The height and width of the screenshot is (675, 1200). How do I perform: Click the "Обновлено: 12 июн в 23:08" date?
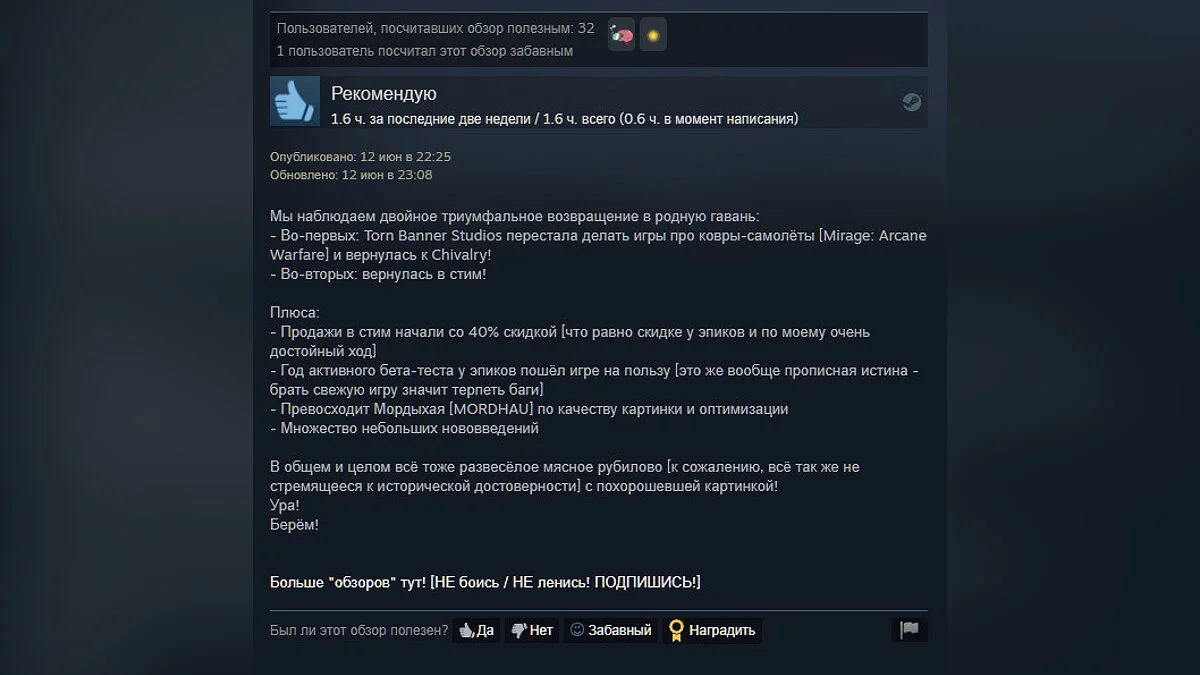coord(351,175)
